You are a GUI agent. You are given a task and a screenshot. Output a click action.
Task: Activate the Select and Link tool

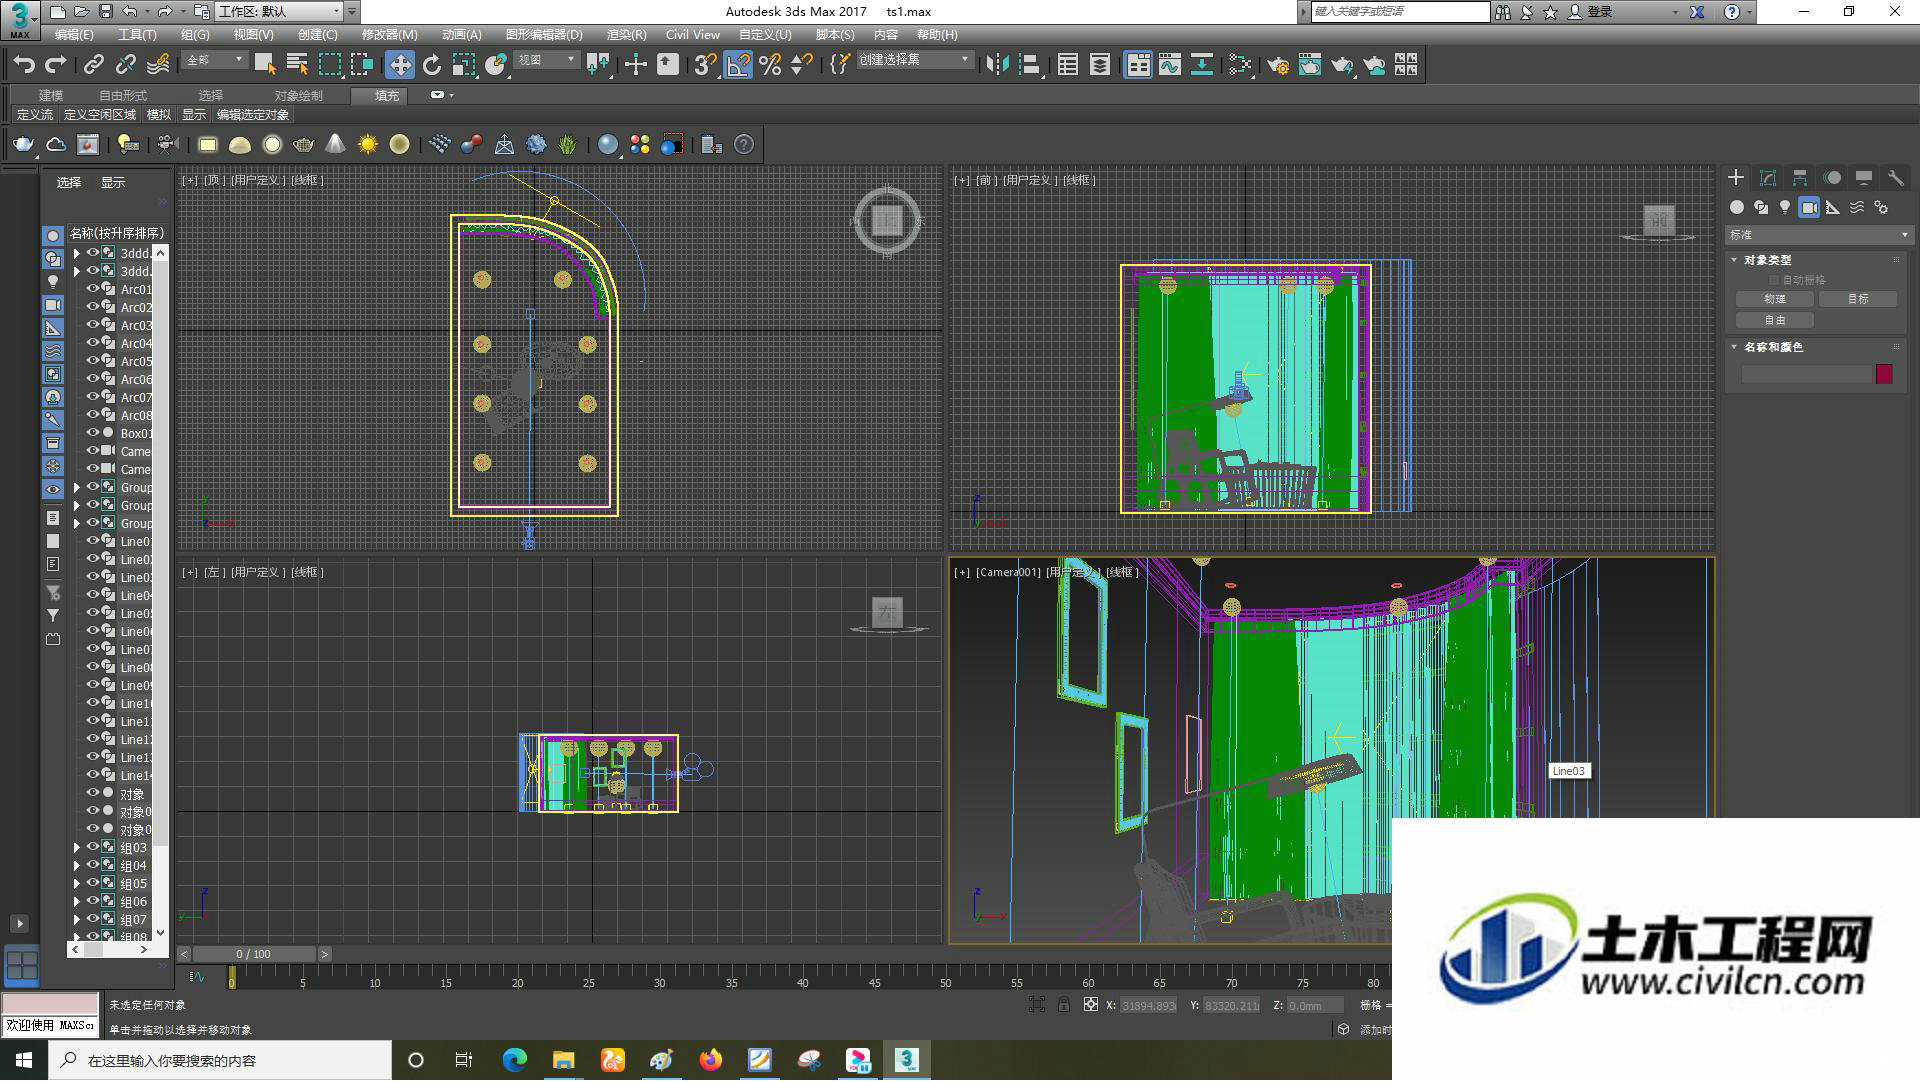click(x=94, y=65)
